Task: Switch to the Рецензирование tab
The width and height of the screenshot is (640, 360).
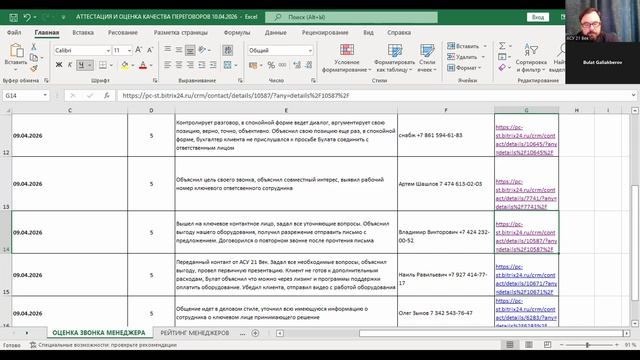Action: 325,32
